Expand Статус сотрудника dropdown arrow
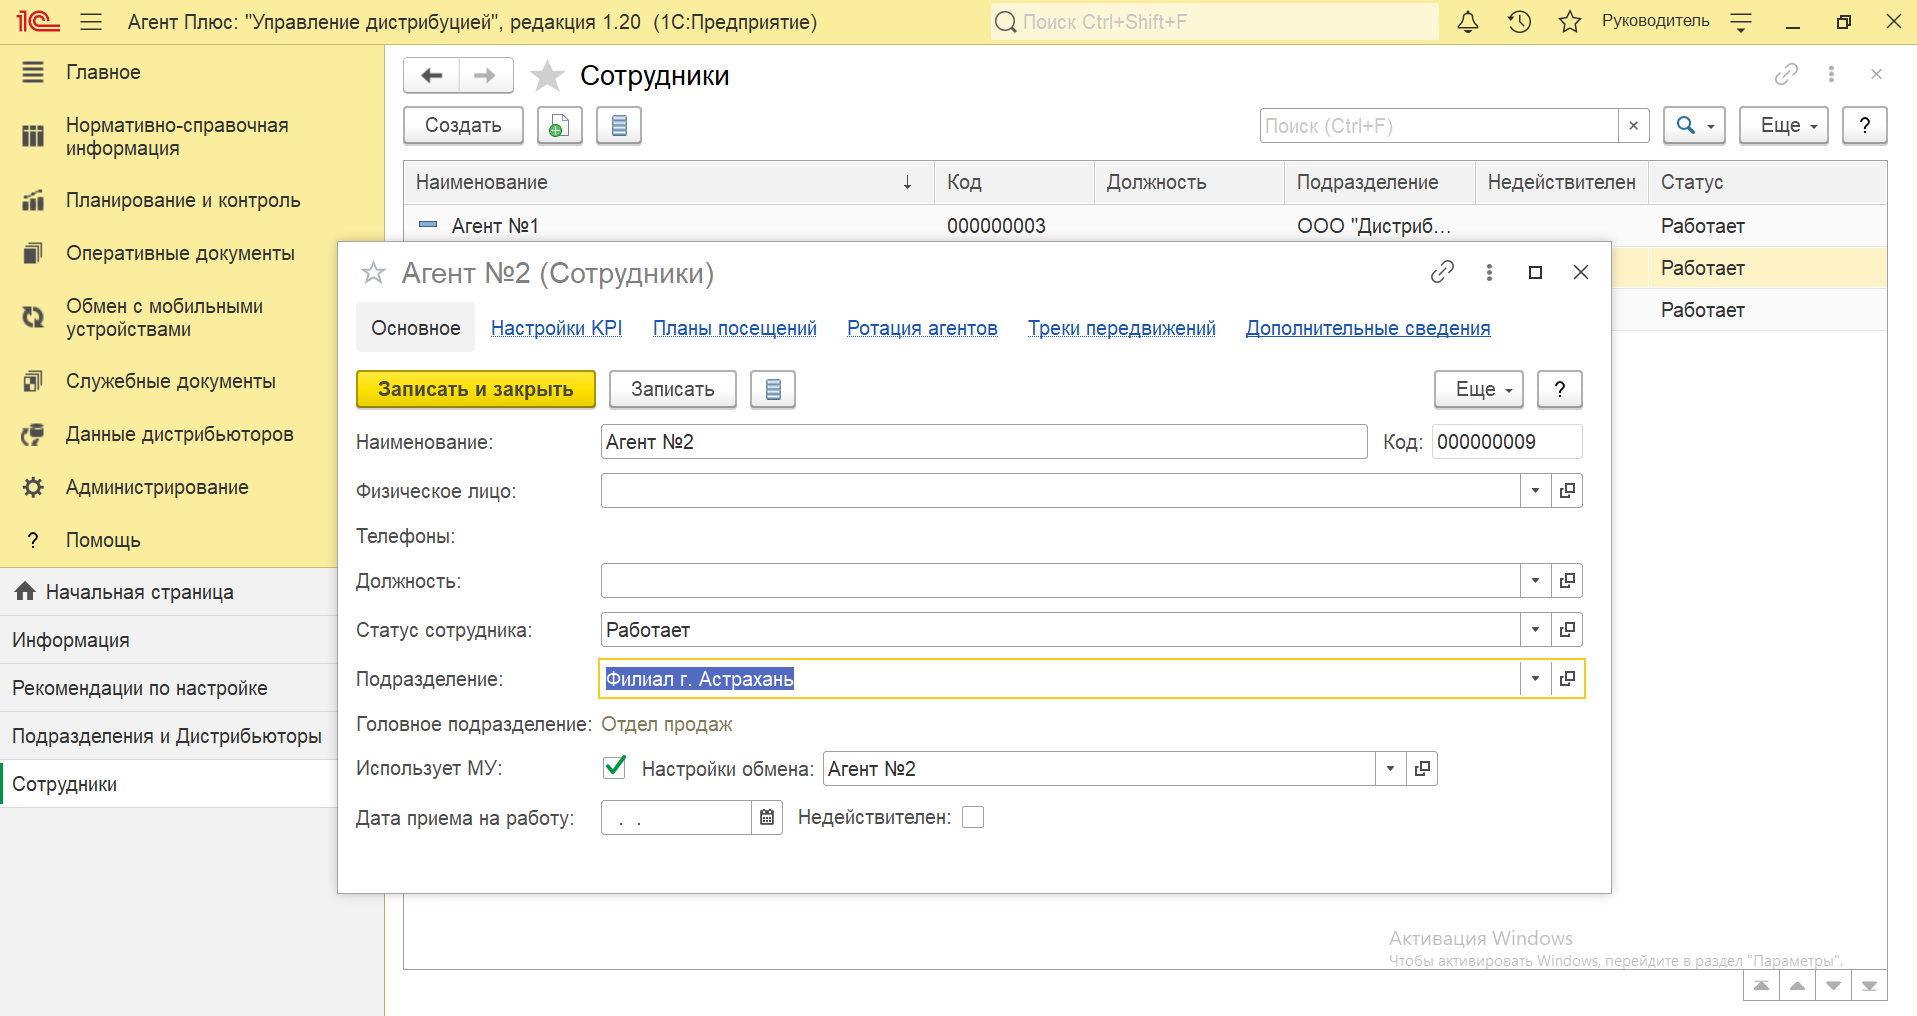Screen dimensions: 1917x1016 [1535, 630]
